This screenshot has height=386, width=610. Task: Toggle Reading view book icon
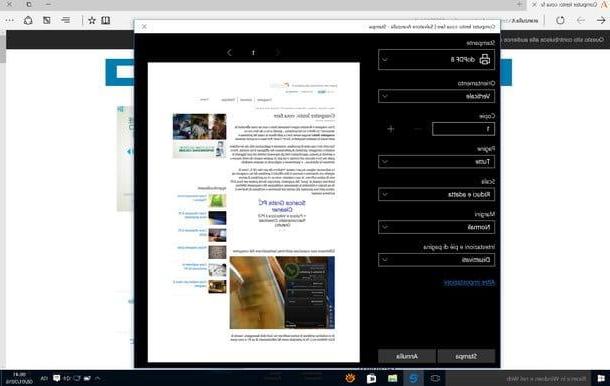pyautogui.click(x=105, y=20)
